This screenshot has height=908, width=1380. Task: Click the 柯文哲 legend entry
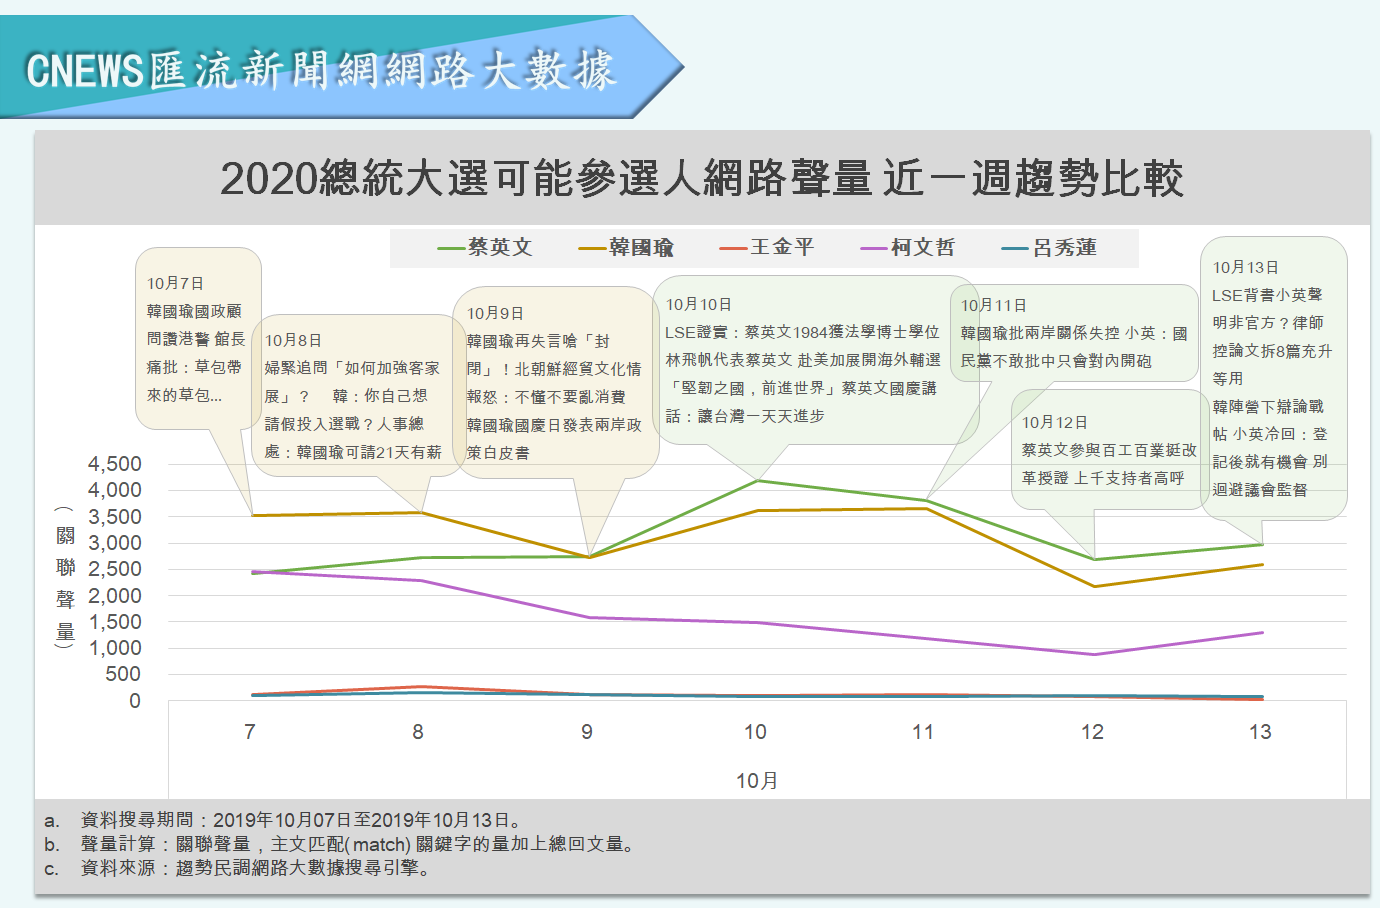[908, 247]
